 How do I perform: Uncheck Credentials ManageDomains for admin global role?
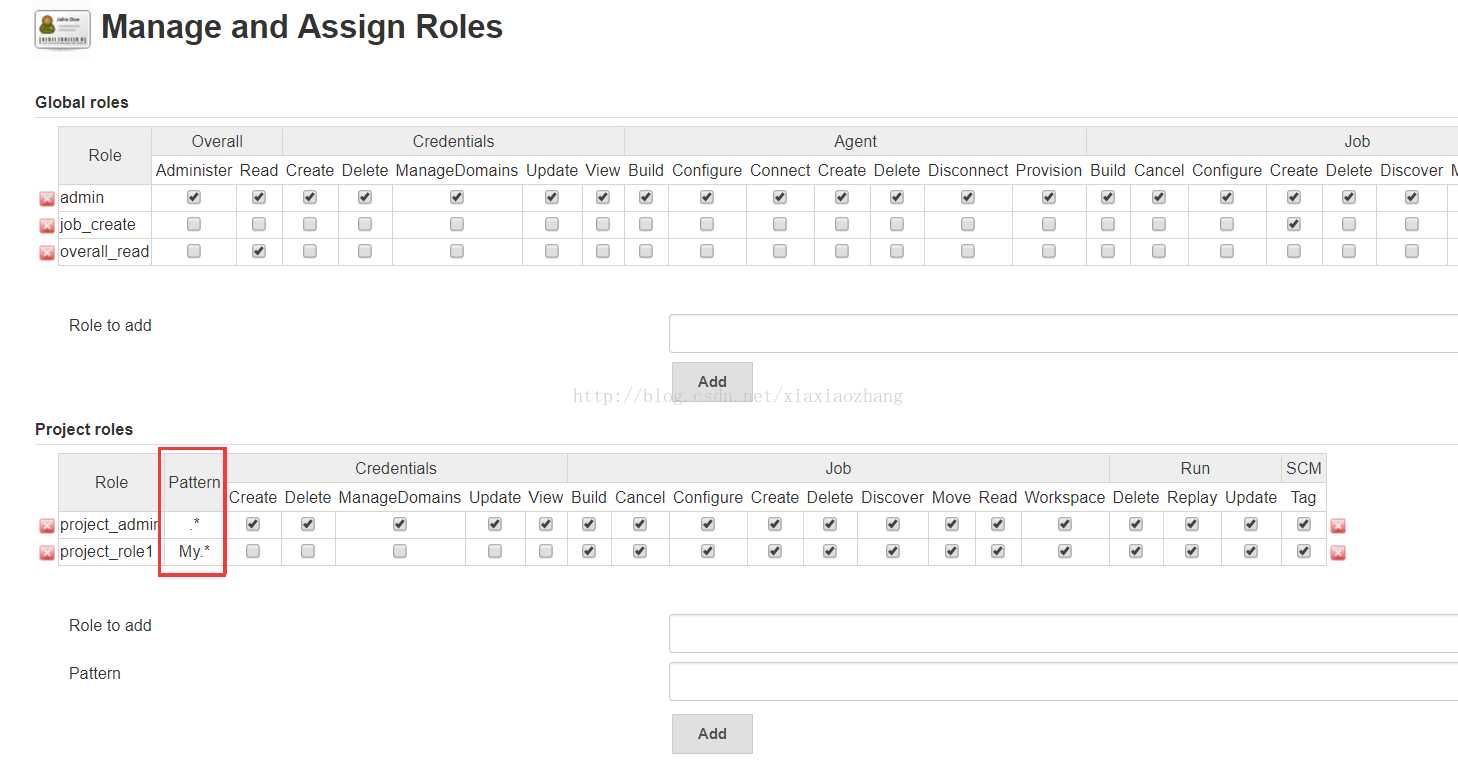pos(457,197)
